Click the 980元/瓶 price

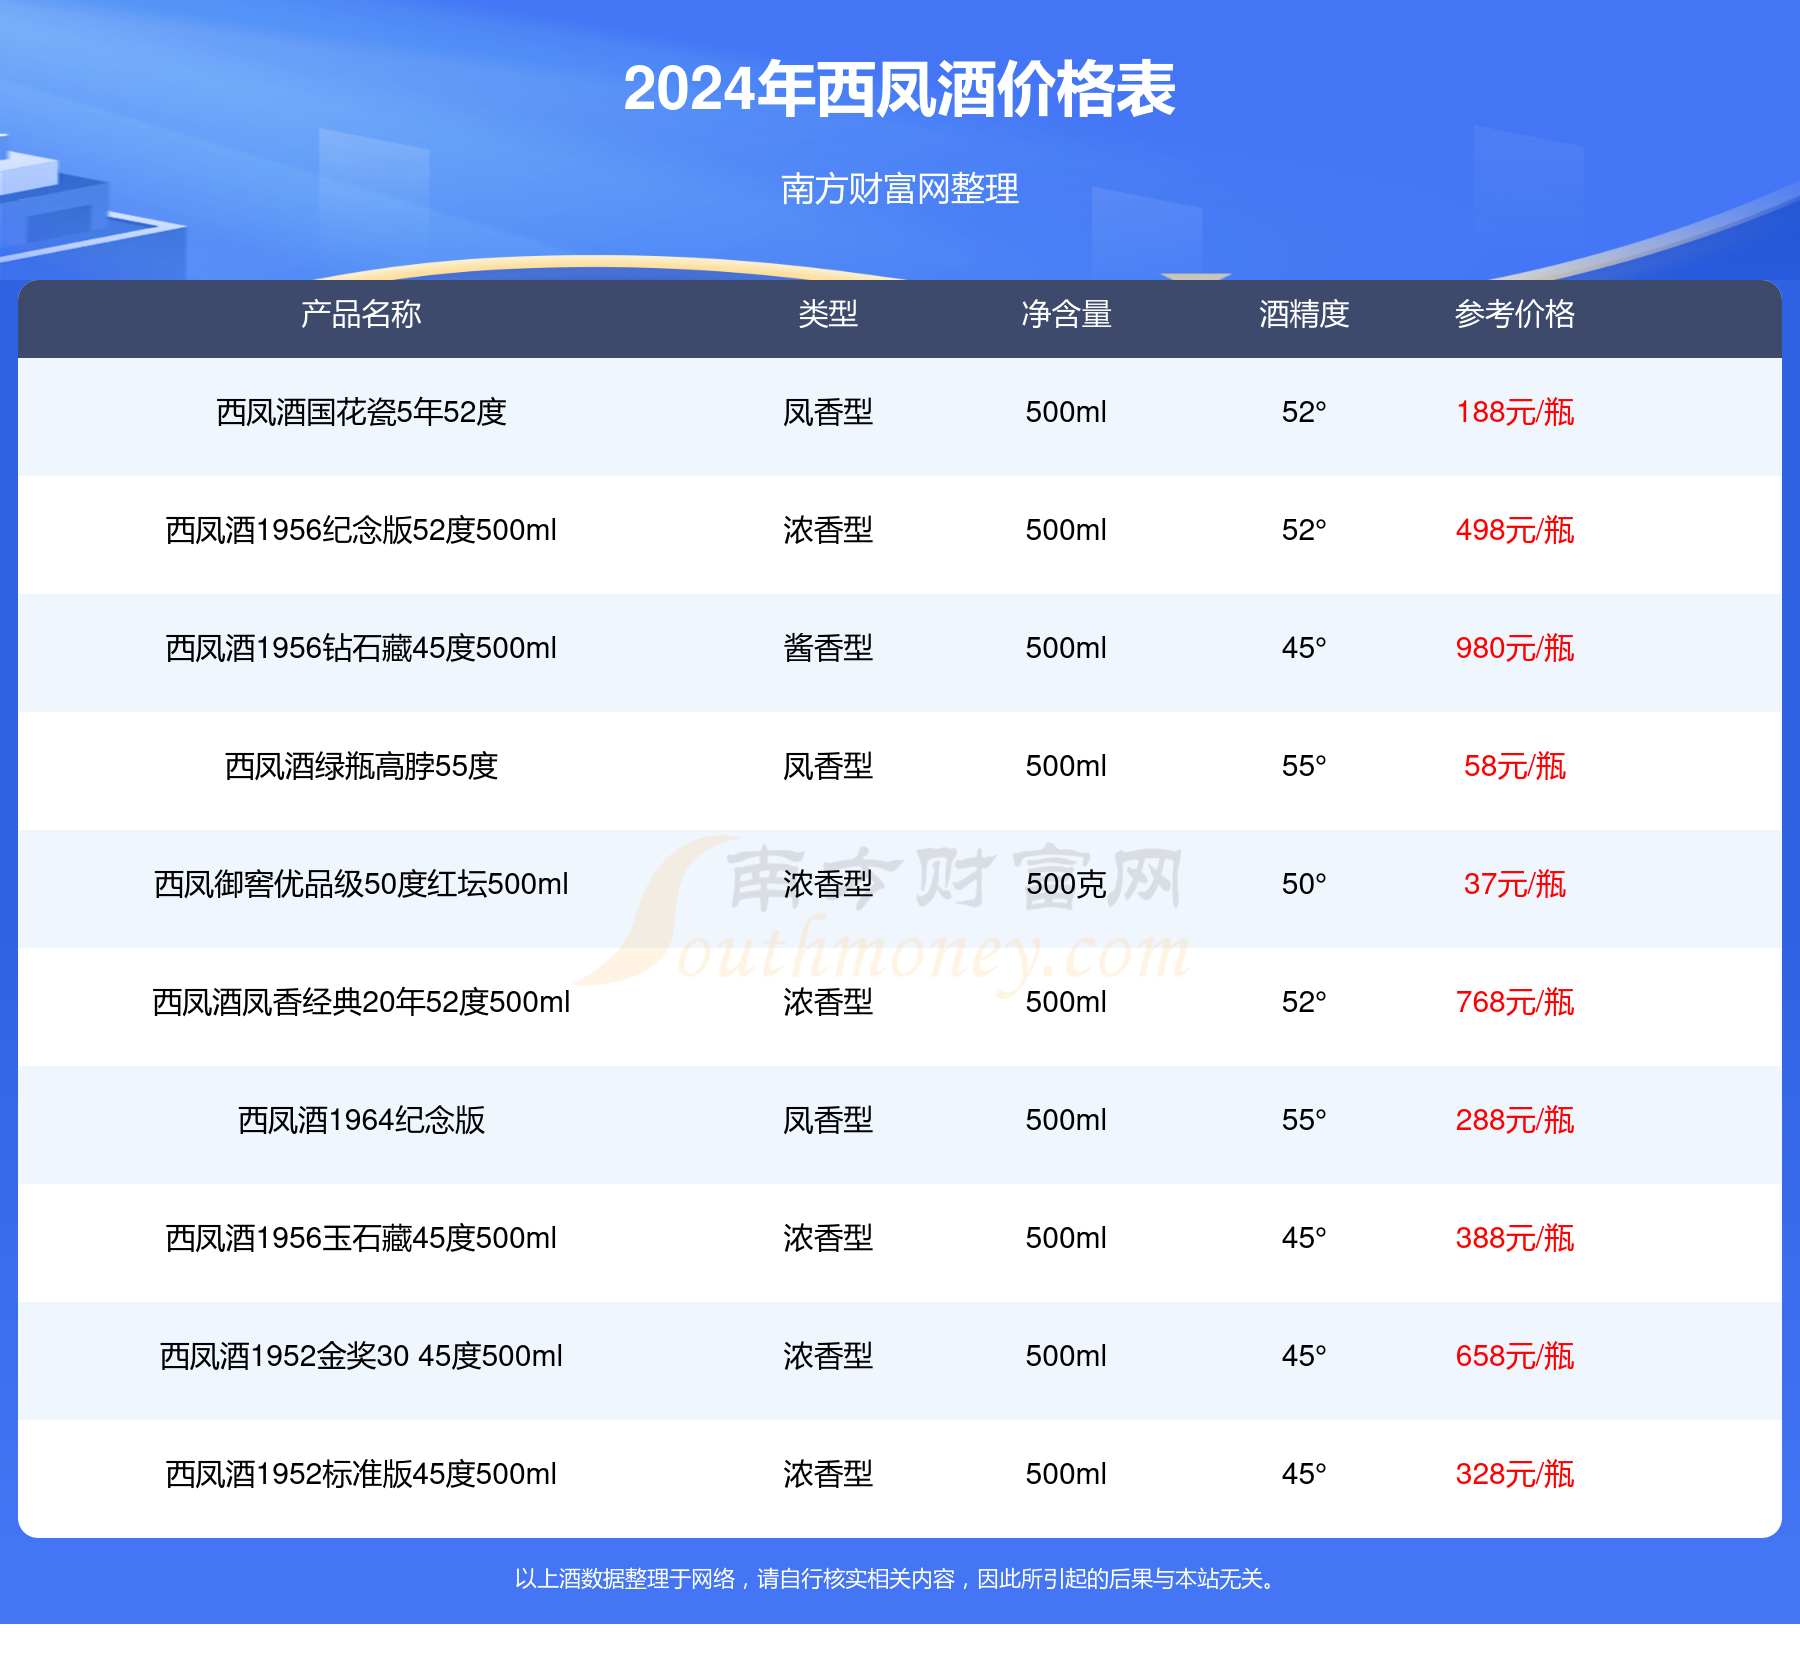click(1515, 648)
